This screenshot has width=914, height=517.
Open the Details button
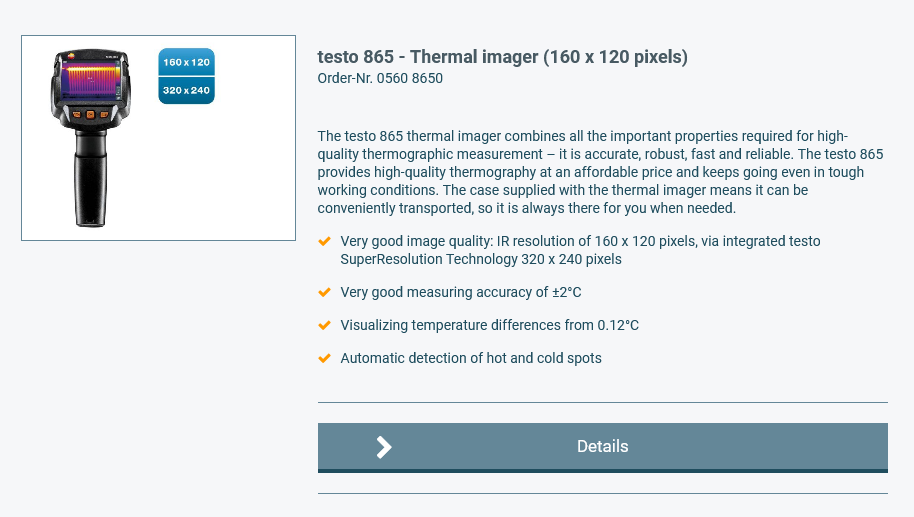pyautogui.click(x=602, y=447)
